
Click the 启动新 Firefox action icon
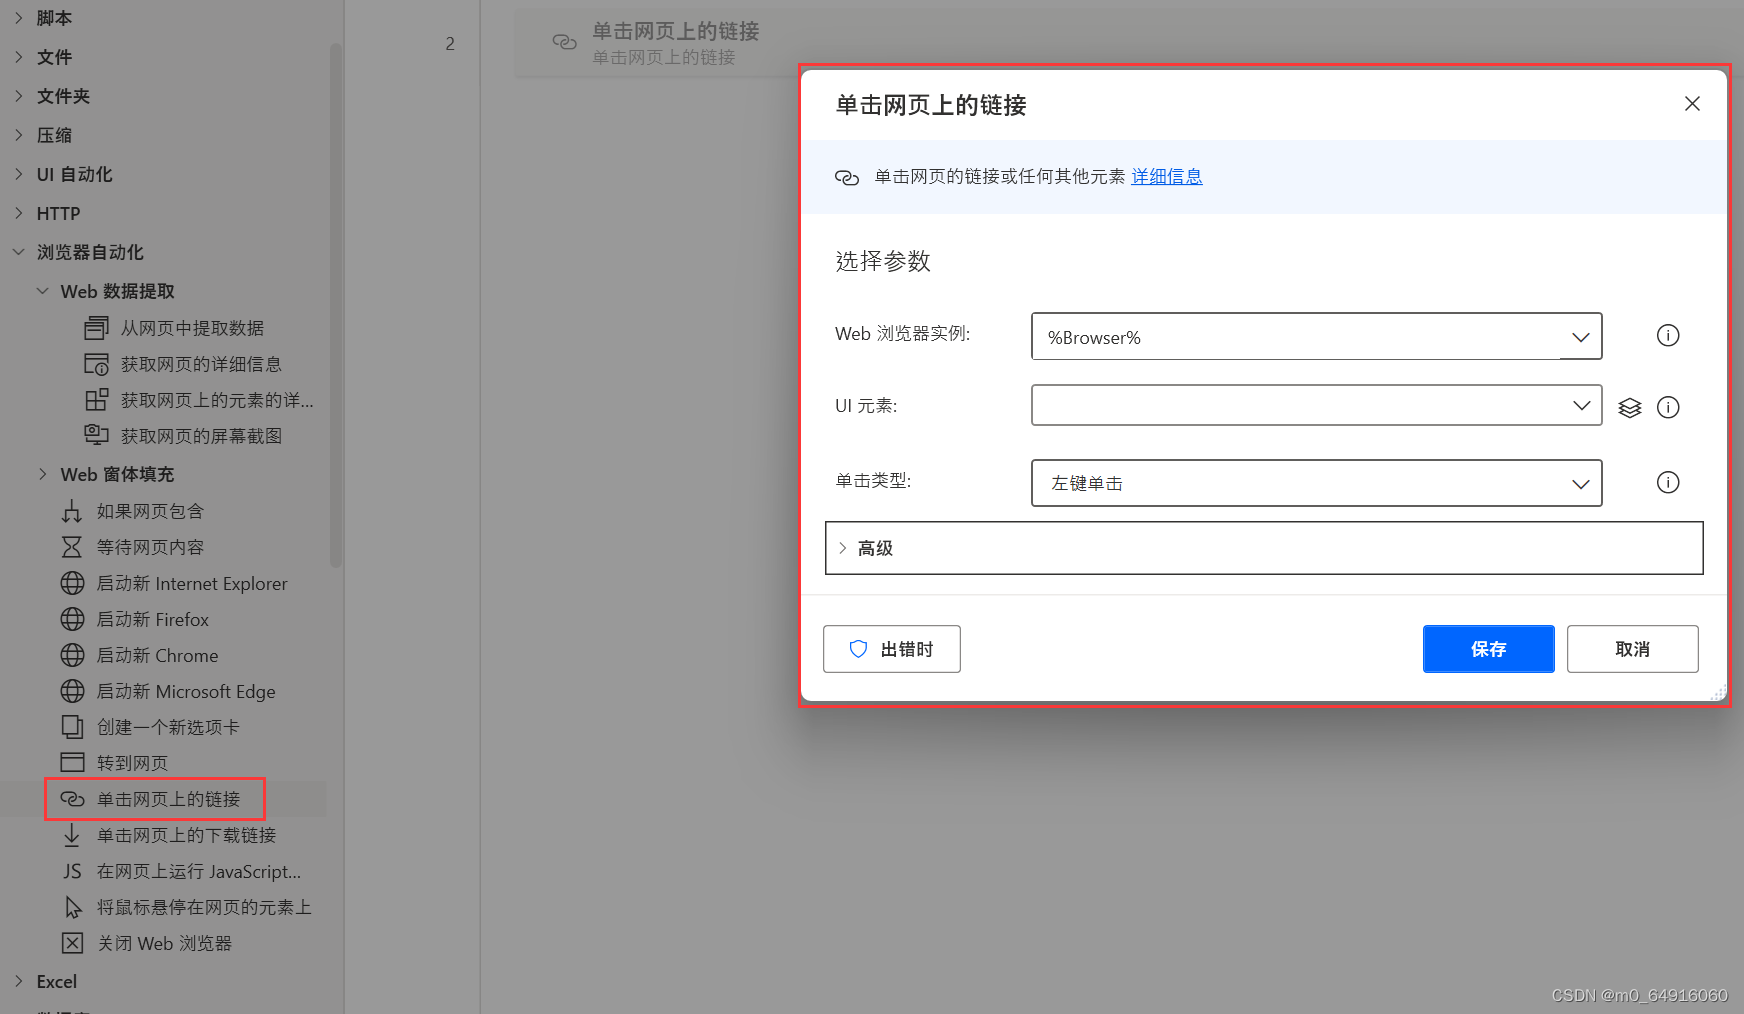(x=72, y=619)
